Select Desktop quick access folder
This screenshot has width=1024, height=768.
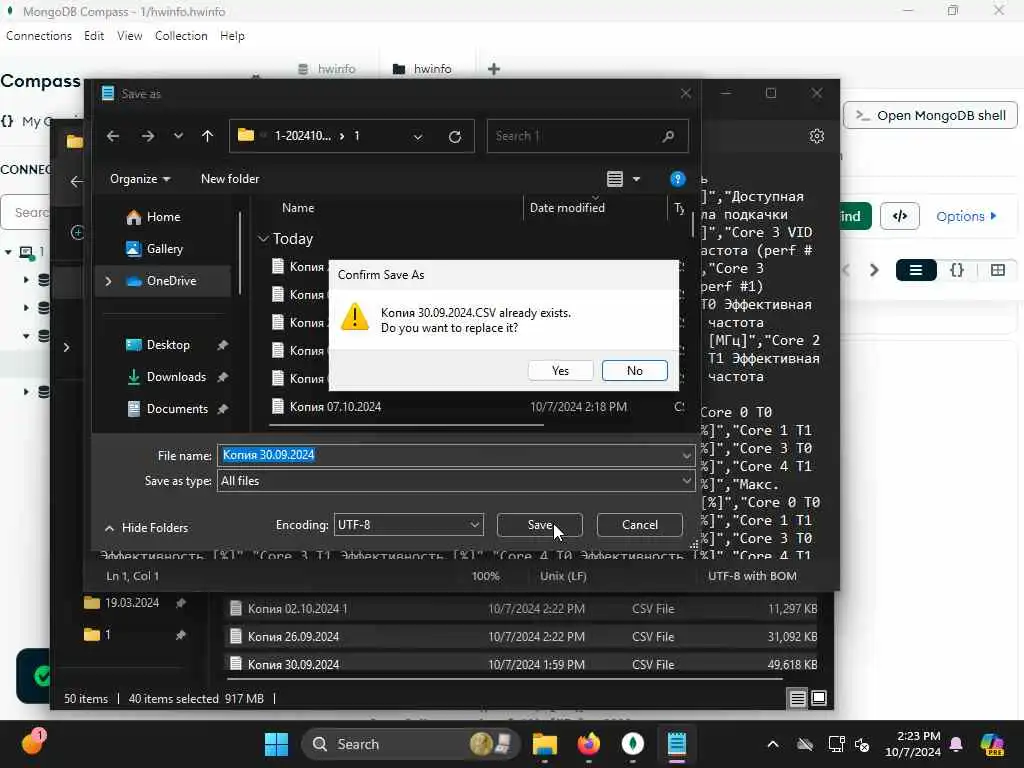pyautogui.click(x=168, y=345)
